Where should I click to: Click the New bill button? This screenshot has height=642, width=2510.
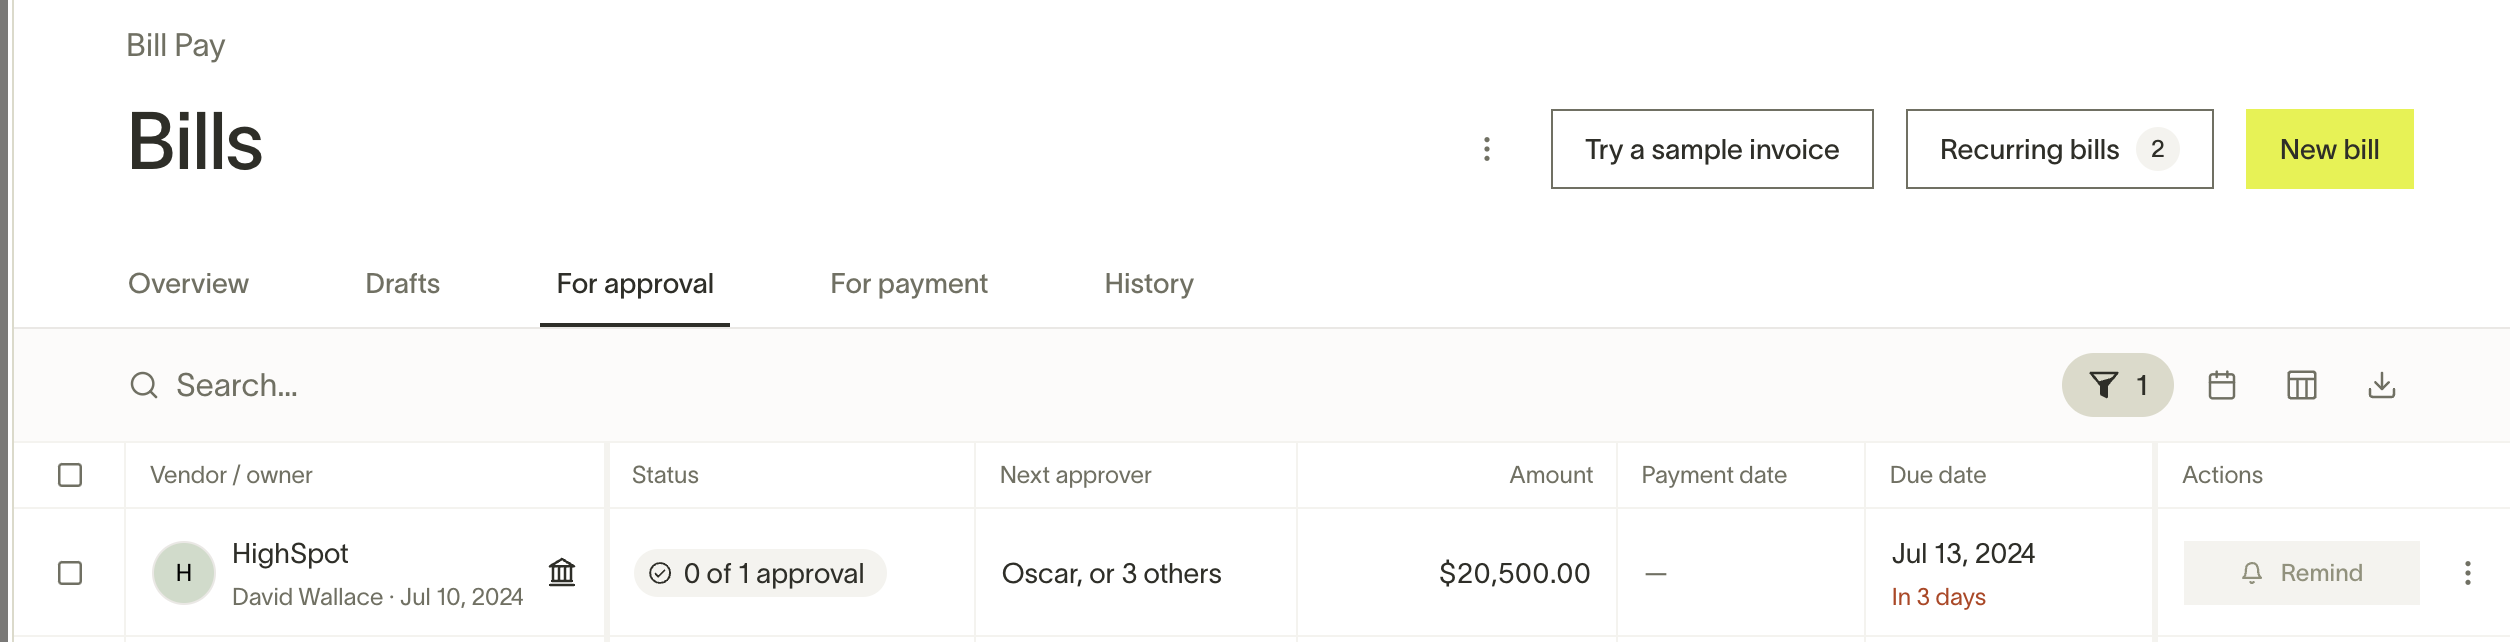click(x=2330, y=149)
